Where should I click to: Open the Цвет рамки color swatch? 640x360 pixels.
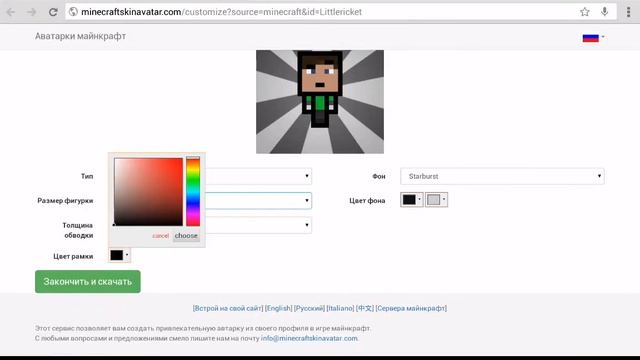(x=120, y=255)
